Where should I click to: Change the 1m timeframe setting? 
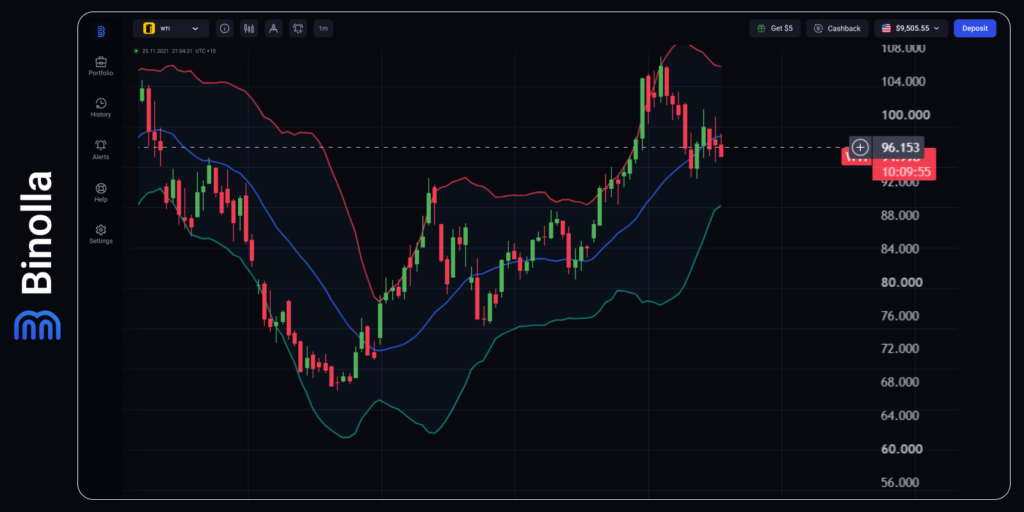[323, 29]
